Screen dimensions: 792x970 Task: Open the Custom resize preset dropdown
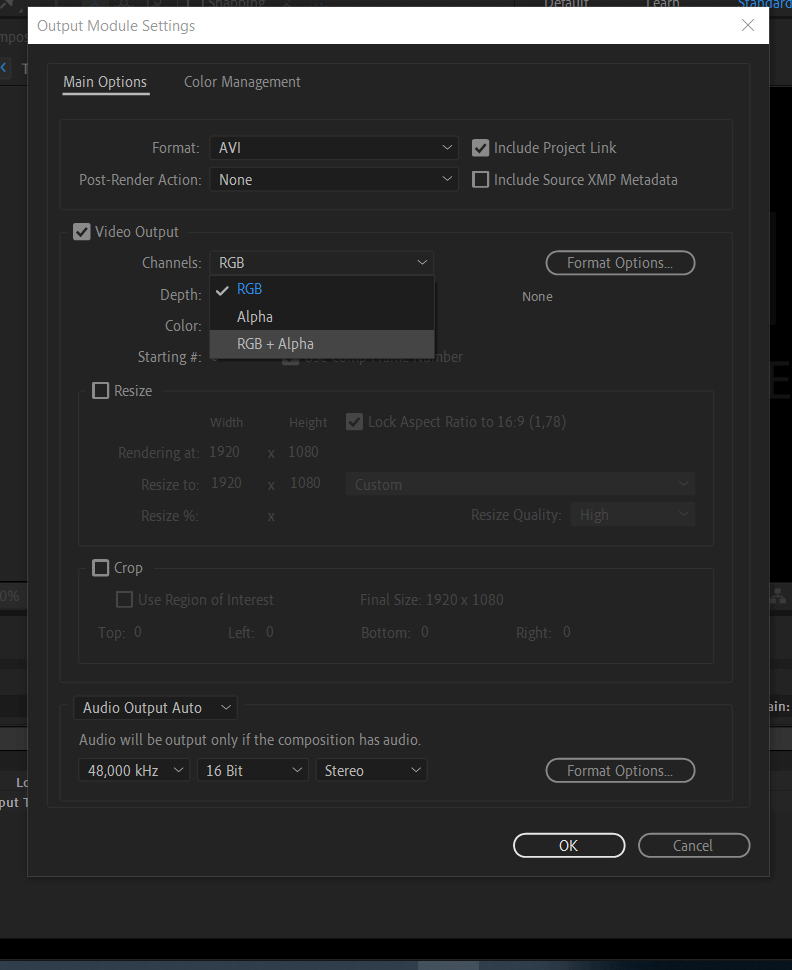pos(520,484)
